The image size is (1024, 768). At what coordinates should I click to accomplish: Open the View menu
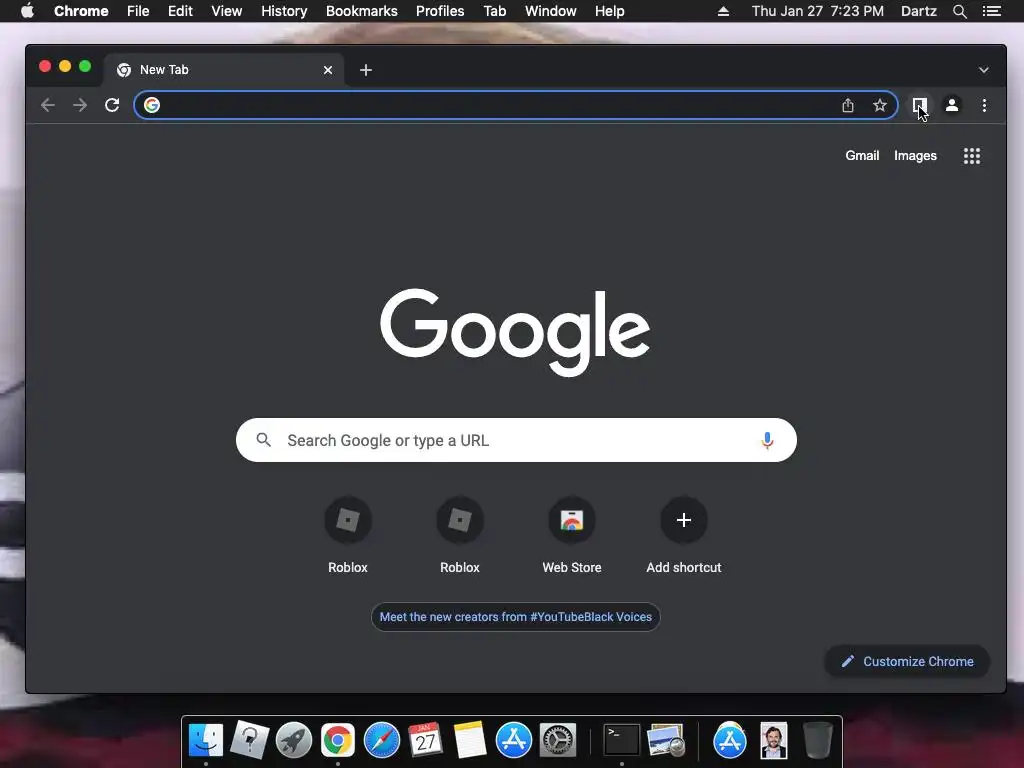click(x=227, y=11)
